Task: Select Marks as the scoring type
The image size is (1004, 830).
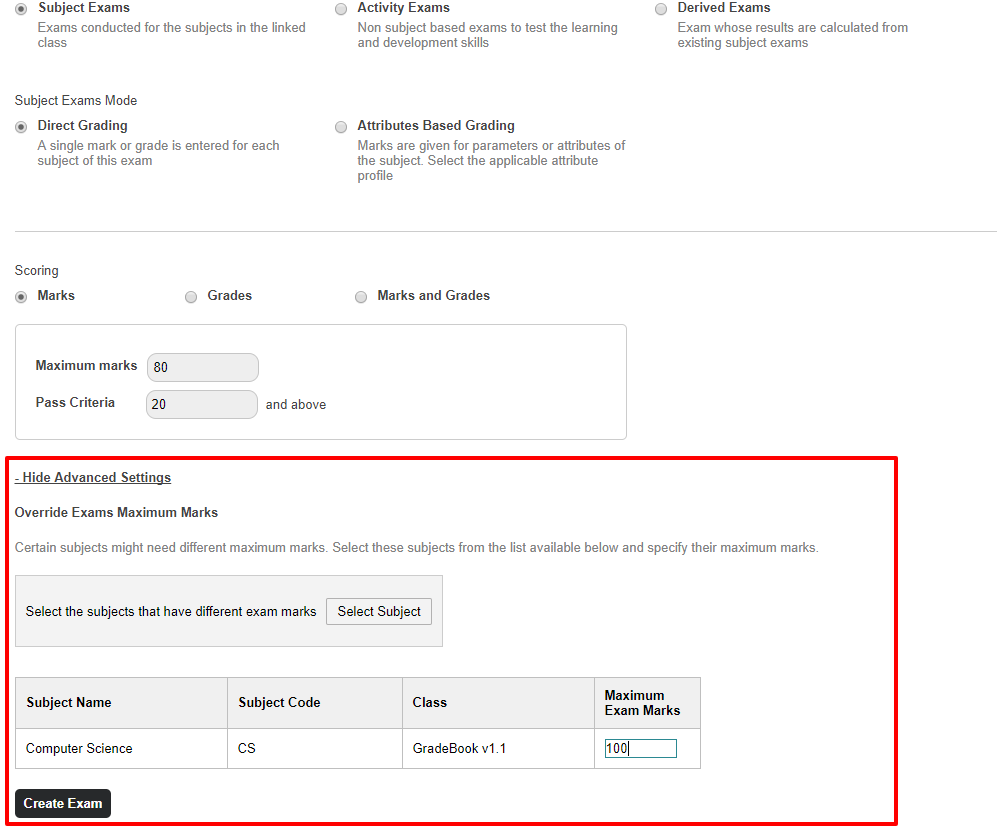Action: (x=21, y=297)
